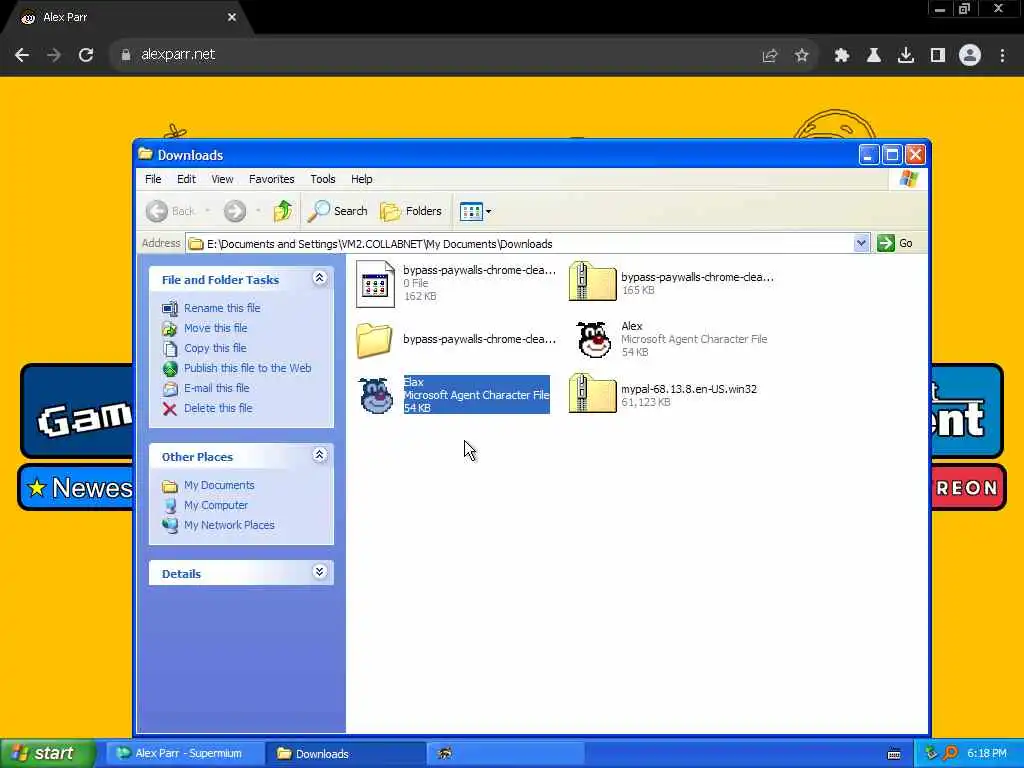Toggle the Folders pane
Image resolution: width=1024 pixels, height=768 pixels.
tap(411, 211)
